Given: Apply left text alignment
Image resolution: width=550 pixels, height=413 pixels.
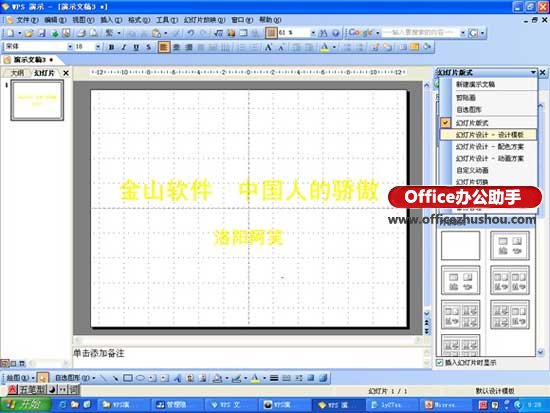Looking at the screenshot, I should (x=163, y=47).
